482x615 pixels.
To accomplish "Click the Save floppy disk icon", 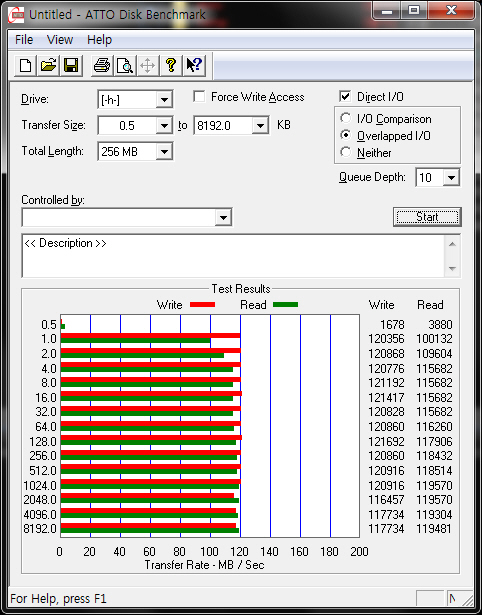I will [x=71, y=65].
